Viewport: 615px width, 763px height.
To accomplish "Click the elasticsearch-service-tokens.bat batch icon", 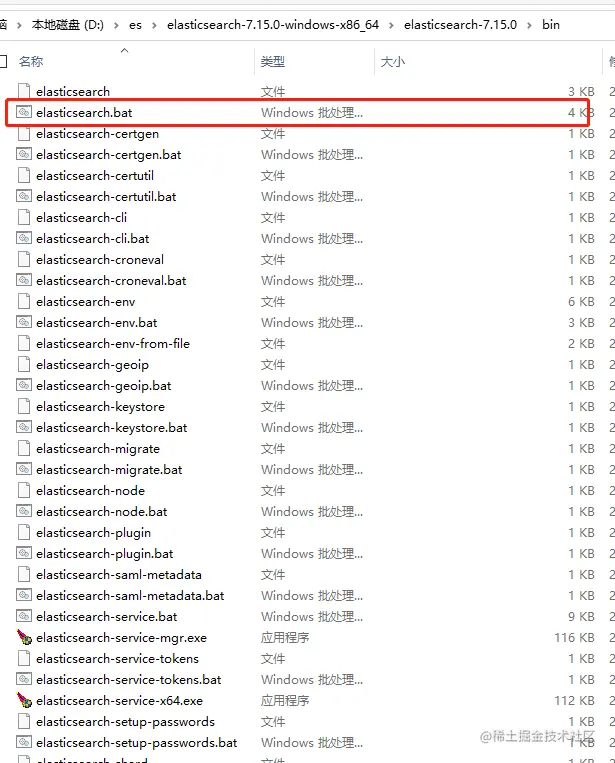I will pos(24,679).
